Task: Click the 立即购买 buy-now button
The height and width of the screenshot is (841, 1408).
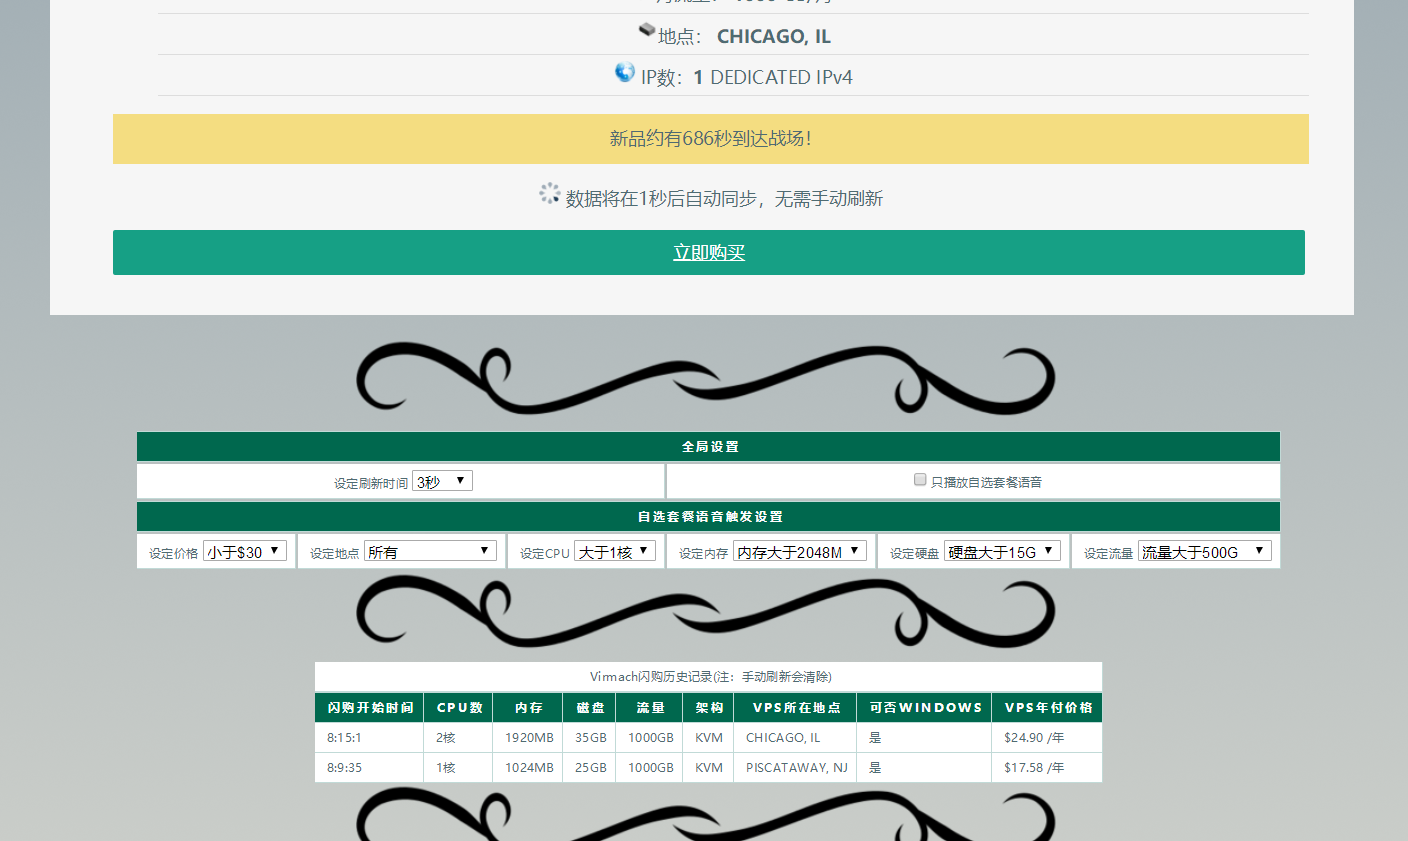Action: pos(708,252)
